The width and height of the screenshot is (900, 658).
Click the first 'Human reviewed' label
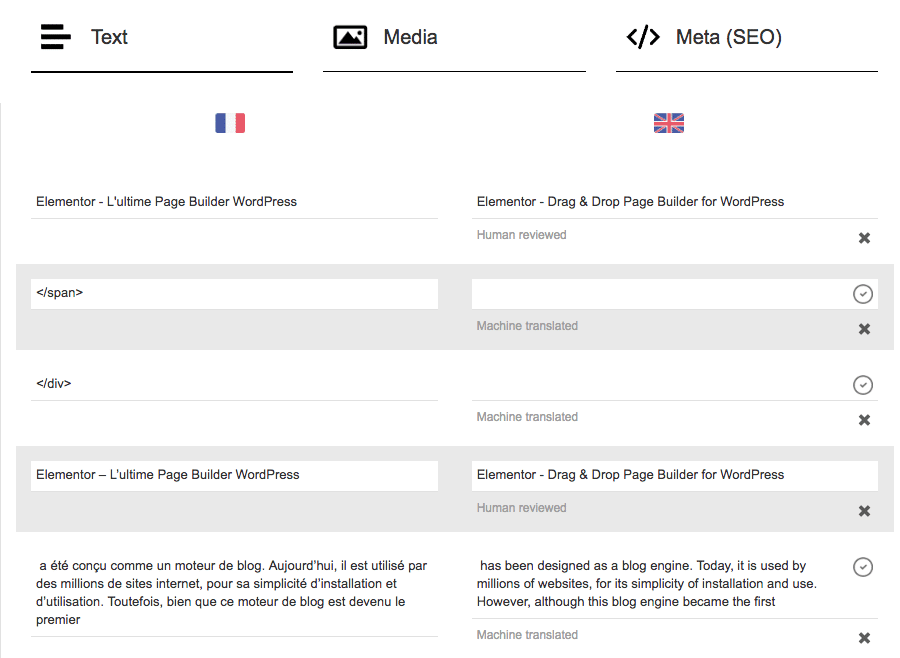(x=521, y=235)
